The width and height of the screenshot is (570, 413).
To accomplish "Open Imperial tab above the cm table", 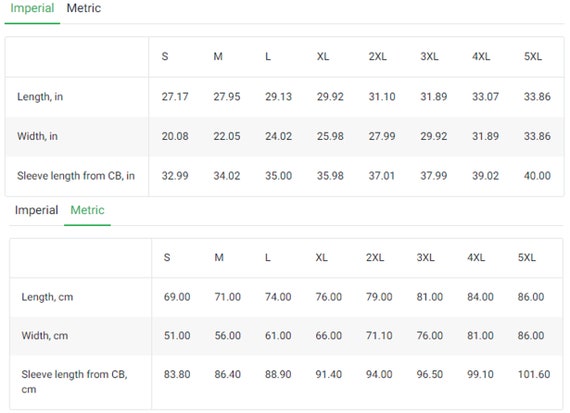I will [36, 210].
